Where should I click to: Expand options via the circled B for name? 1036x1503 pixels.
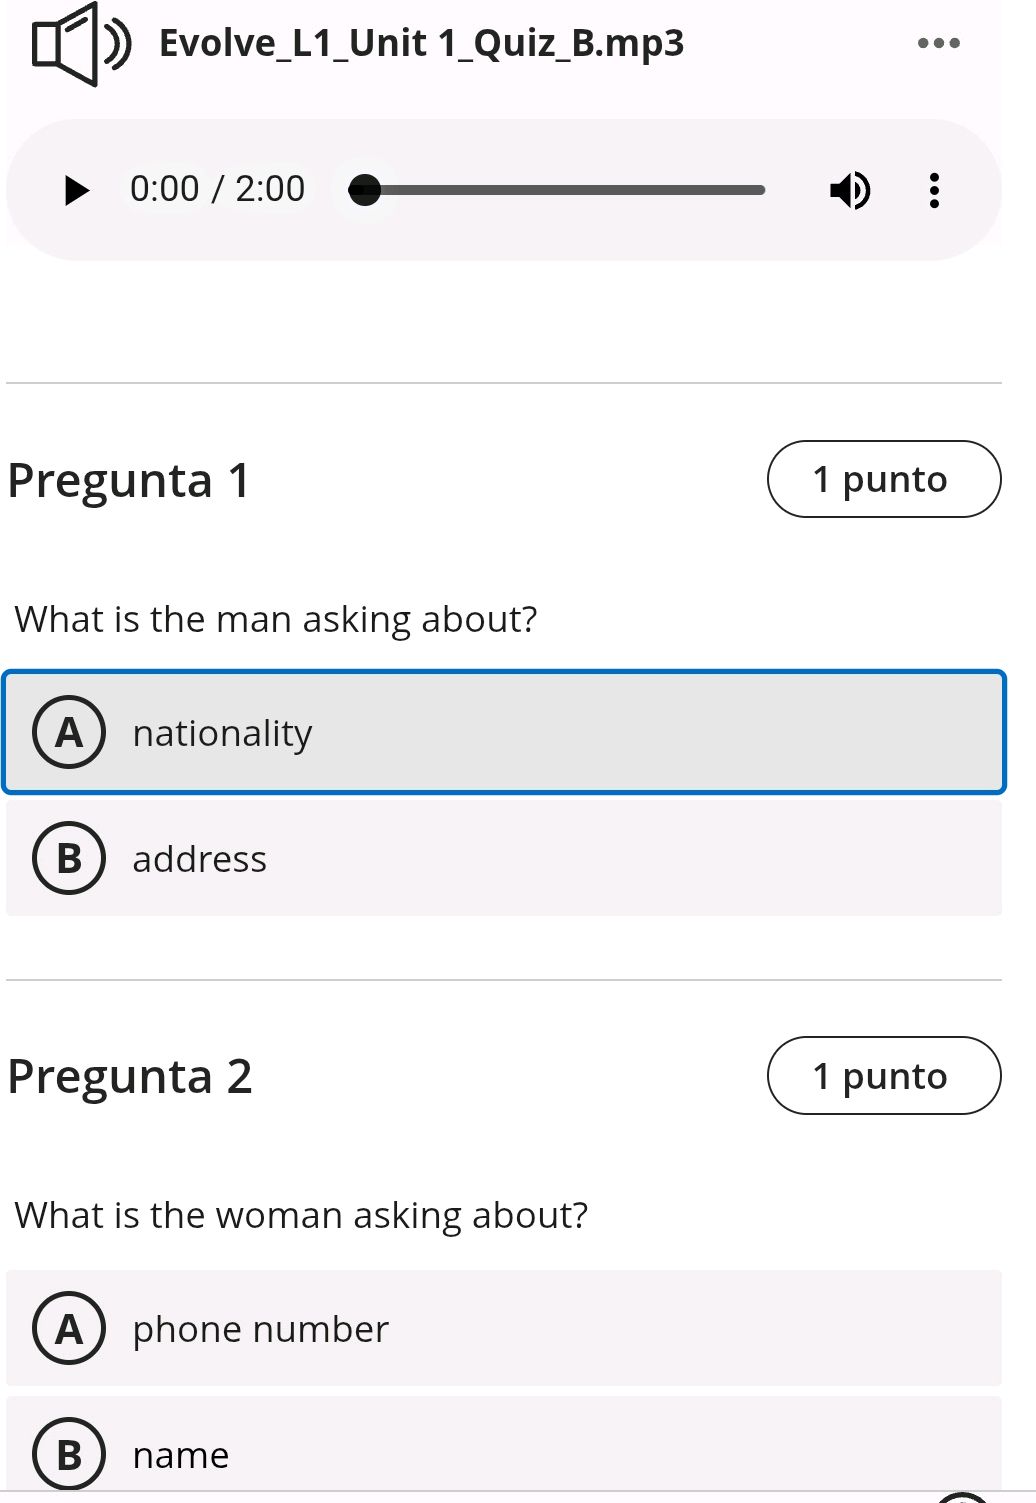tap(68, 1454)
